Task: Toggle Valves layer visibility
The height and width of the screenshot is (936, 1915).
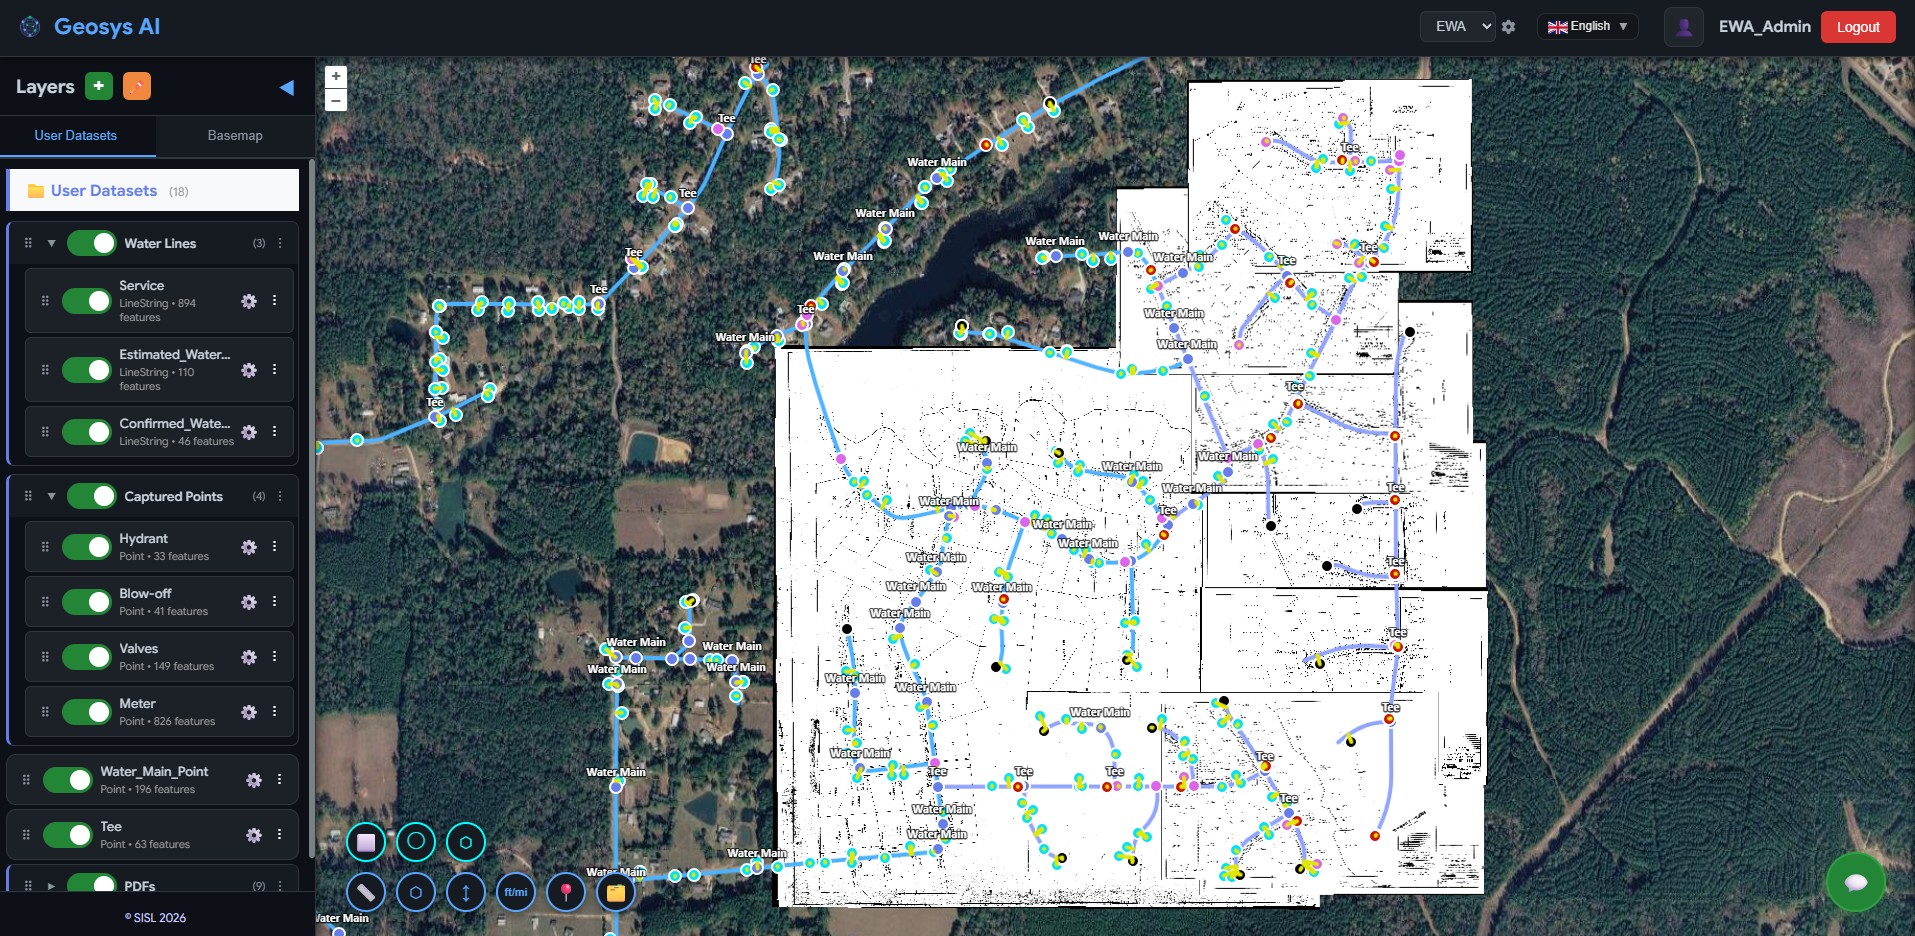Action: click(87, 657)
